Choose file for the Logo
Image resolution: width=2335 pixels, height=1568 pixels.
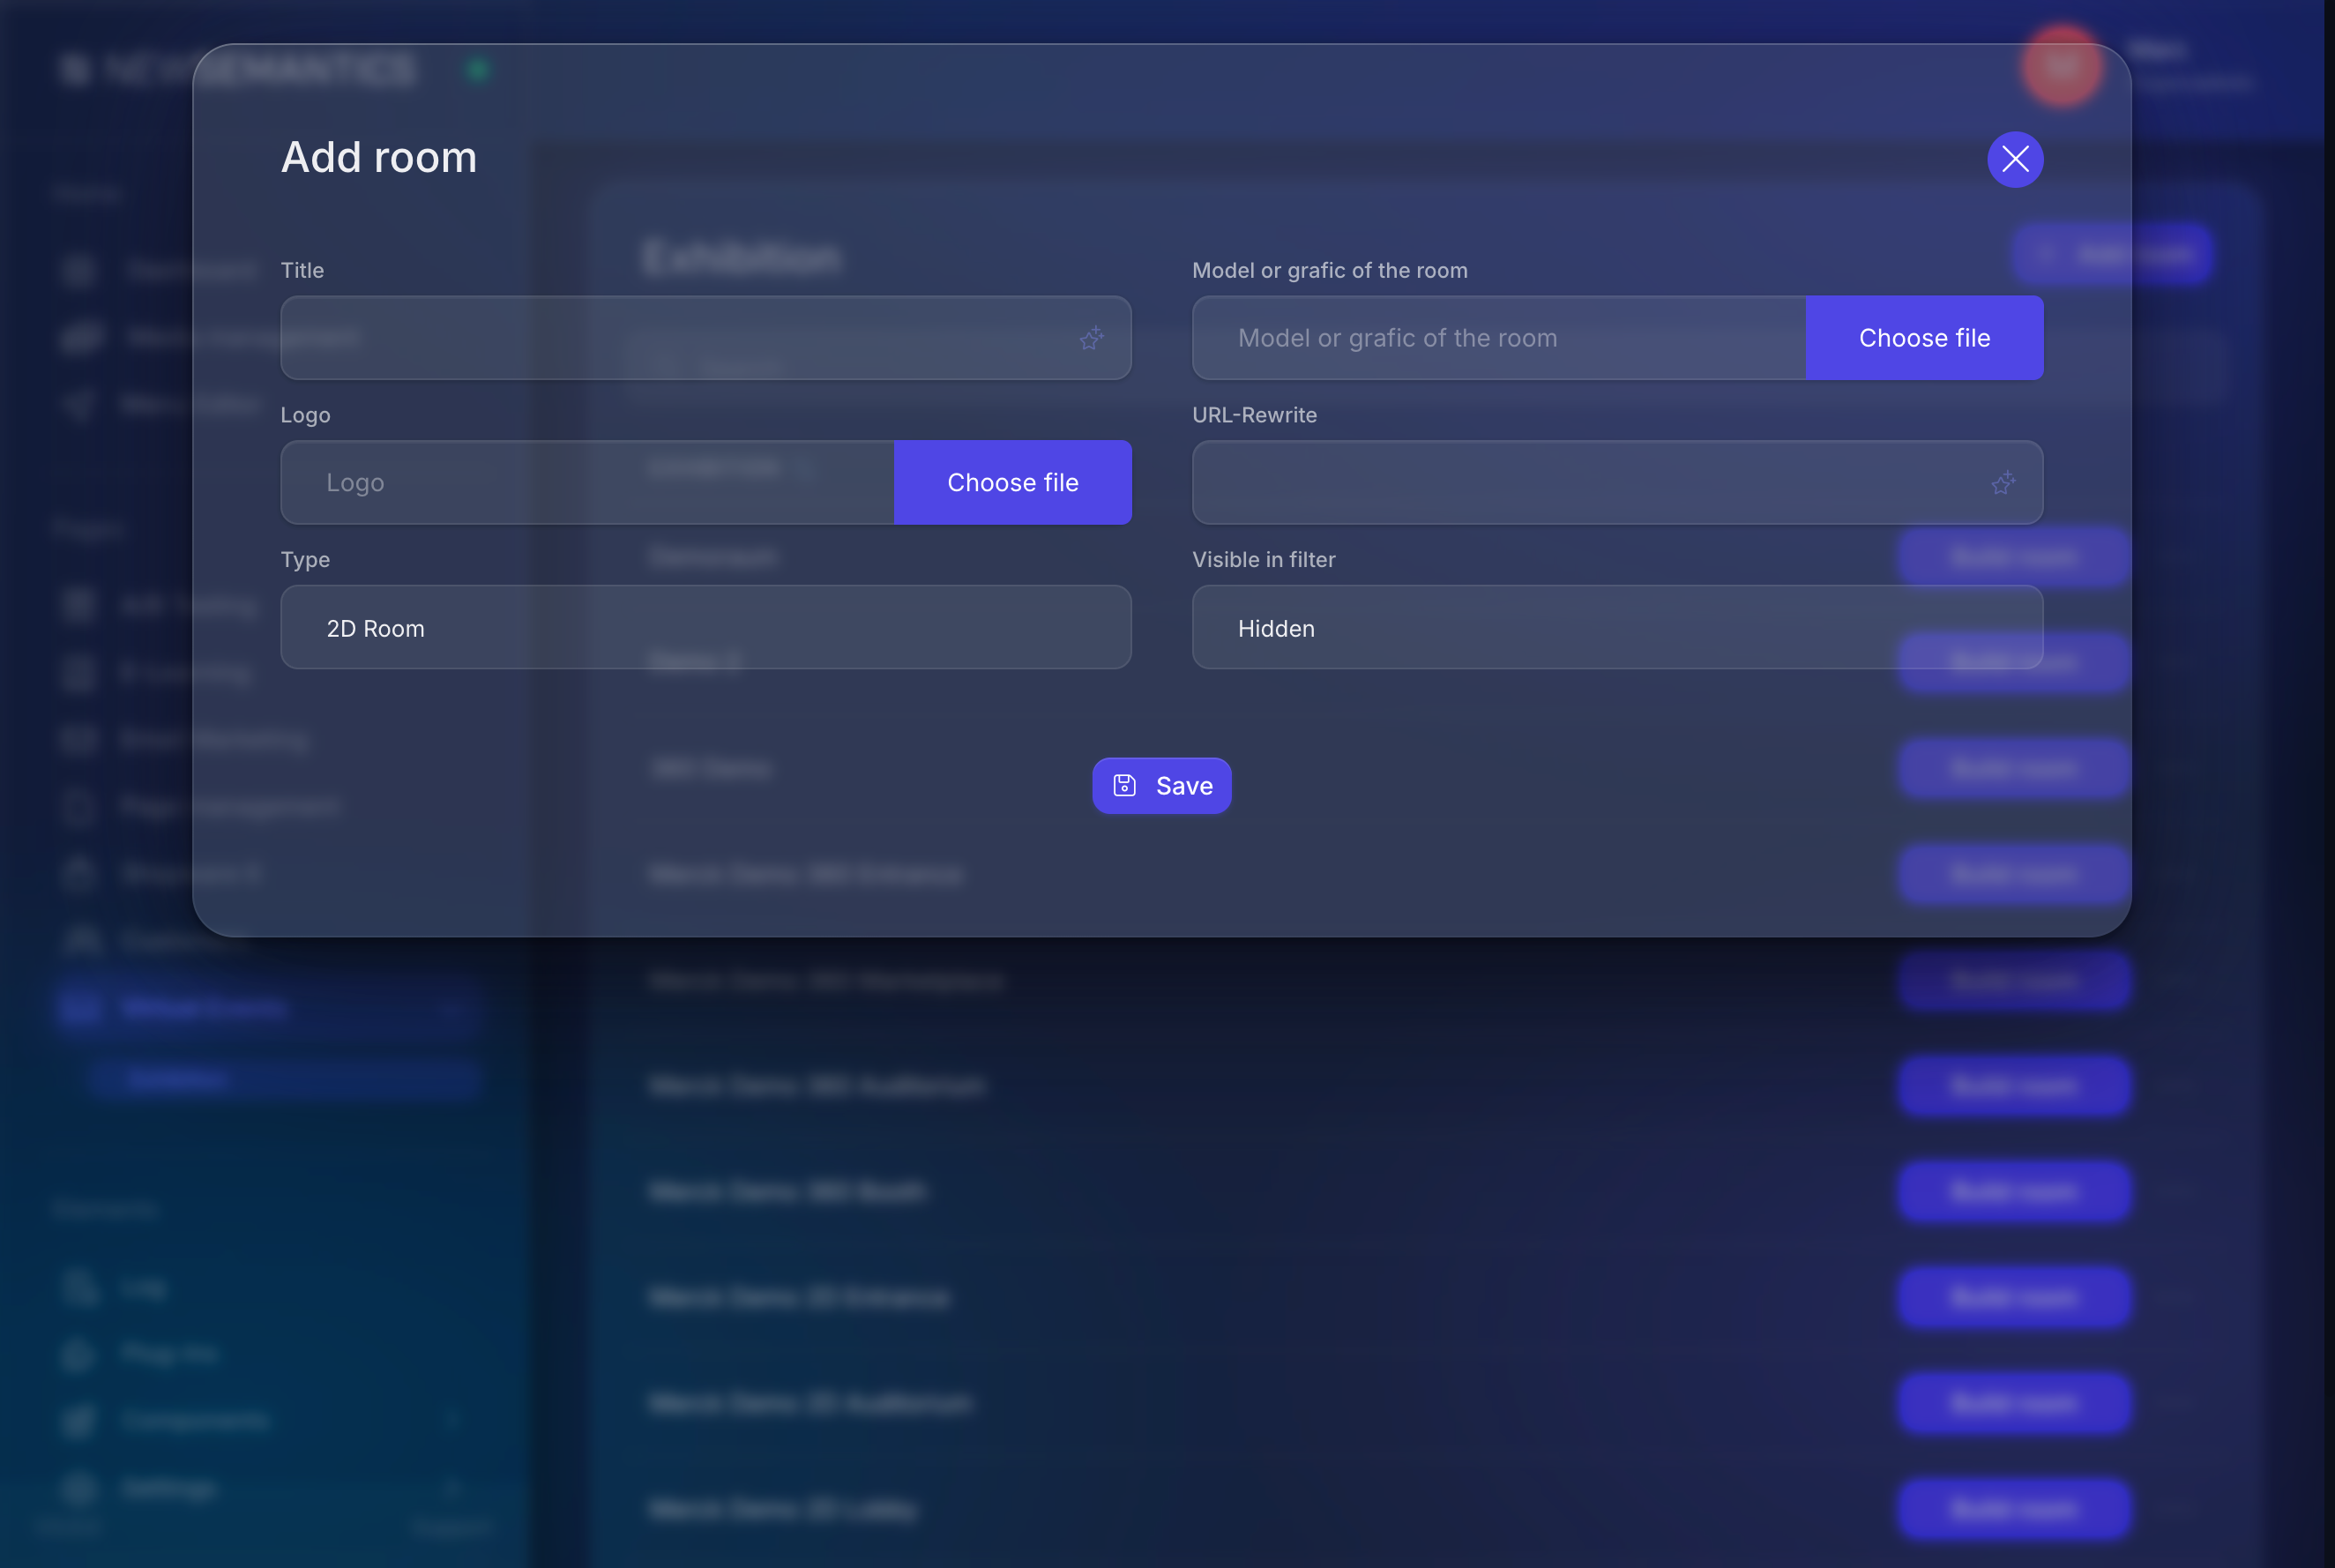click(1012, 482)
